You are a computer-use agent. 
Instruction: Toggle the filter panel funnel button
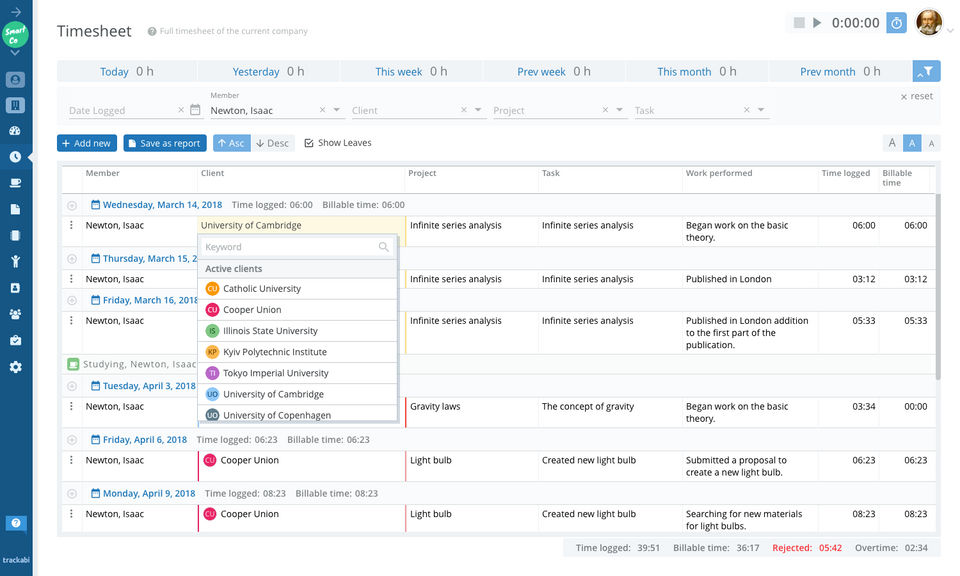click(x=926, y=71)
